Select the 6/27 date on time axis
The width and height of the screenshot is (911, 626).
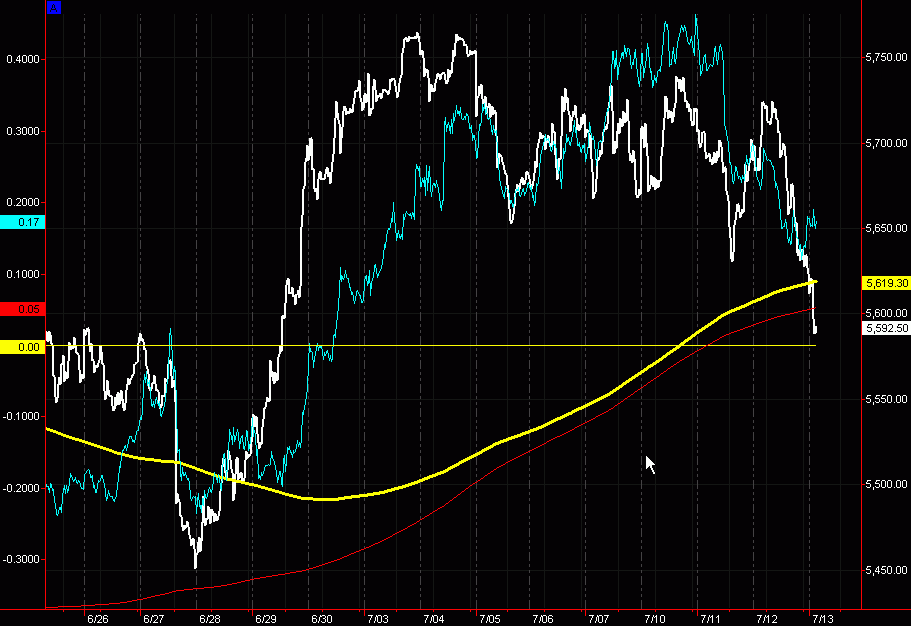tap(153, 619)
